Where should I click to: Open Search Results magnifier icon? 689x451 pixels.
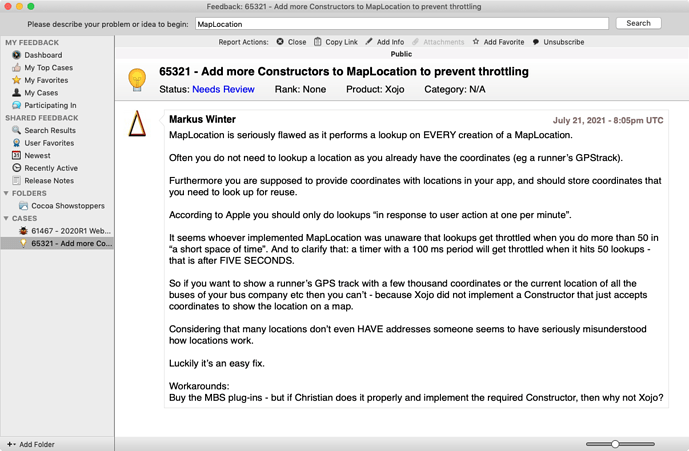16,130
